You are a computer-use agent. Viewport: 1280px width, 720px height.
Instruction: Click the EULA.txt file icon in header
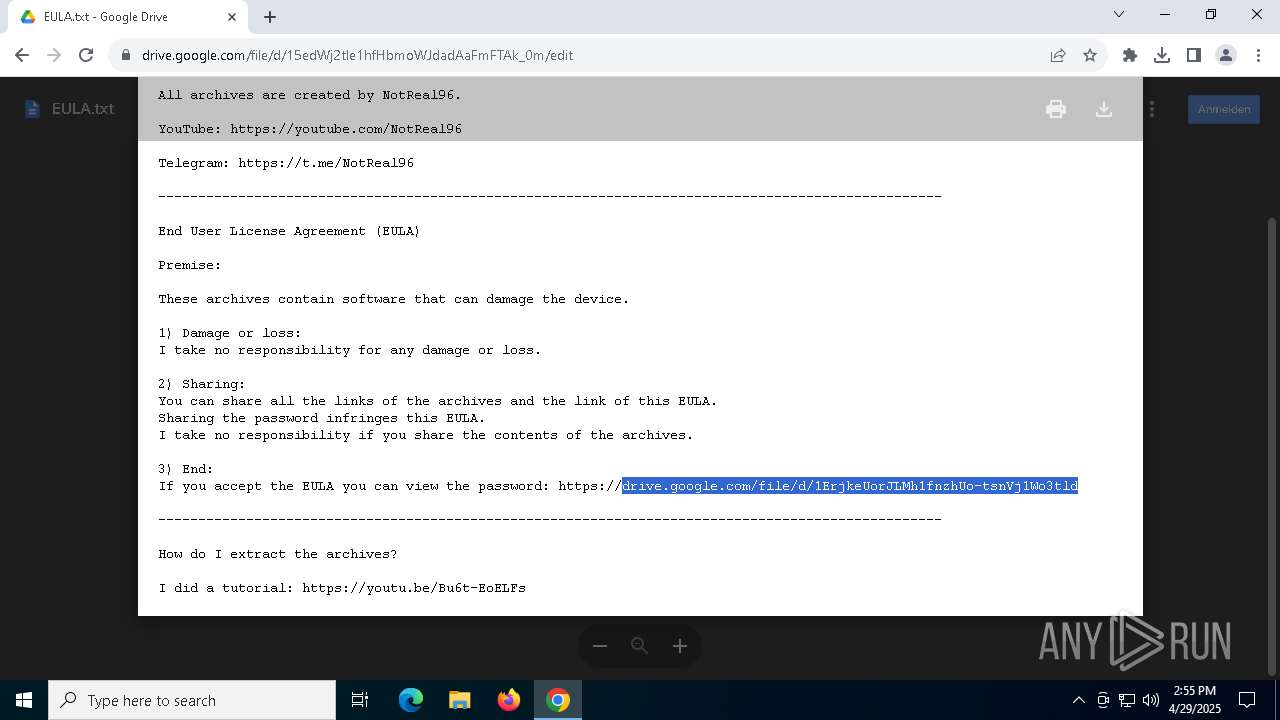pos(32,109)
